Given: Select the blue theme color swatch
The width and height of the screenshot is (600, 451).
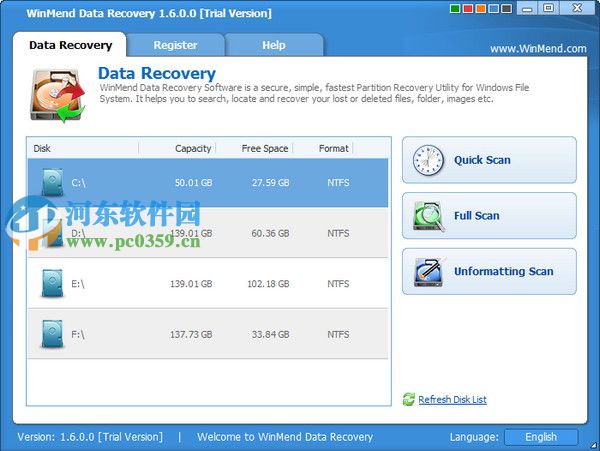Looking at the screenshot, I should (494, 8).
